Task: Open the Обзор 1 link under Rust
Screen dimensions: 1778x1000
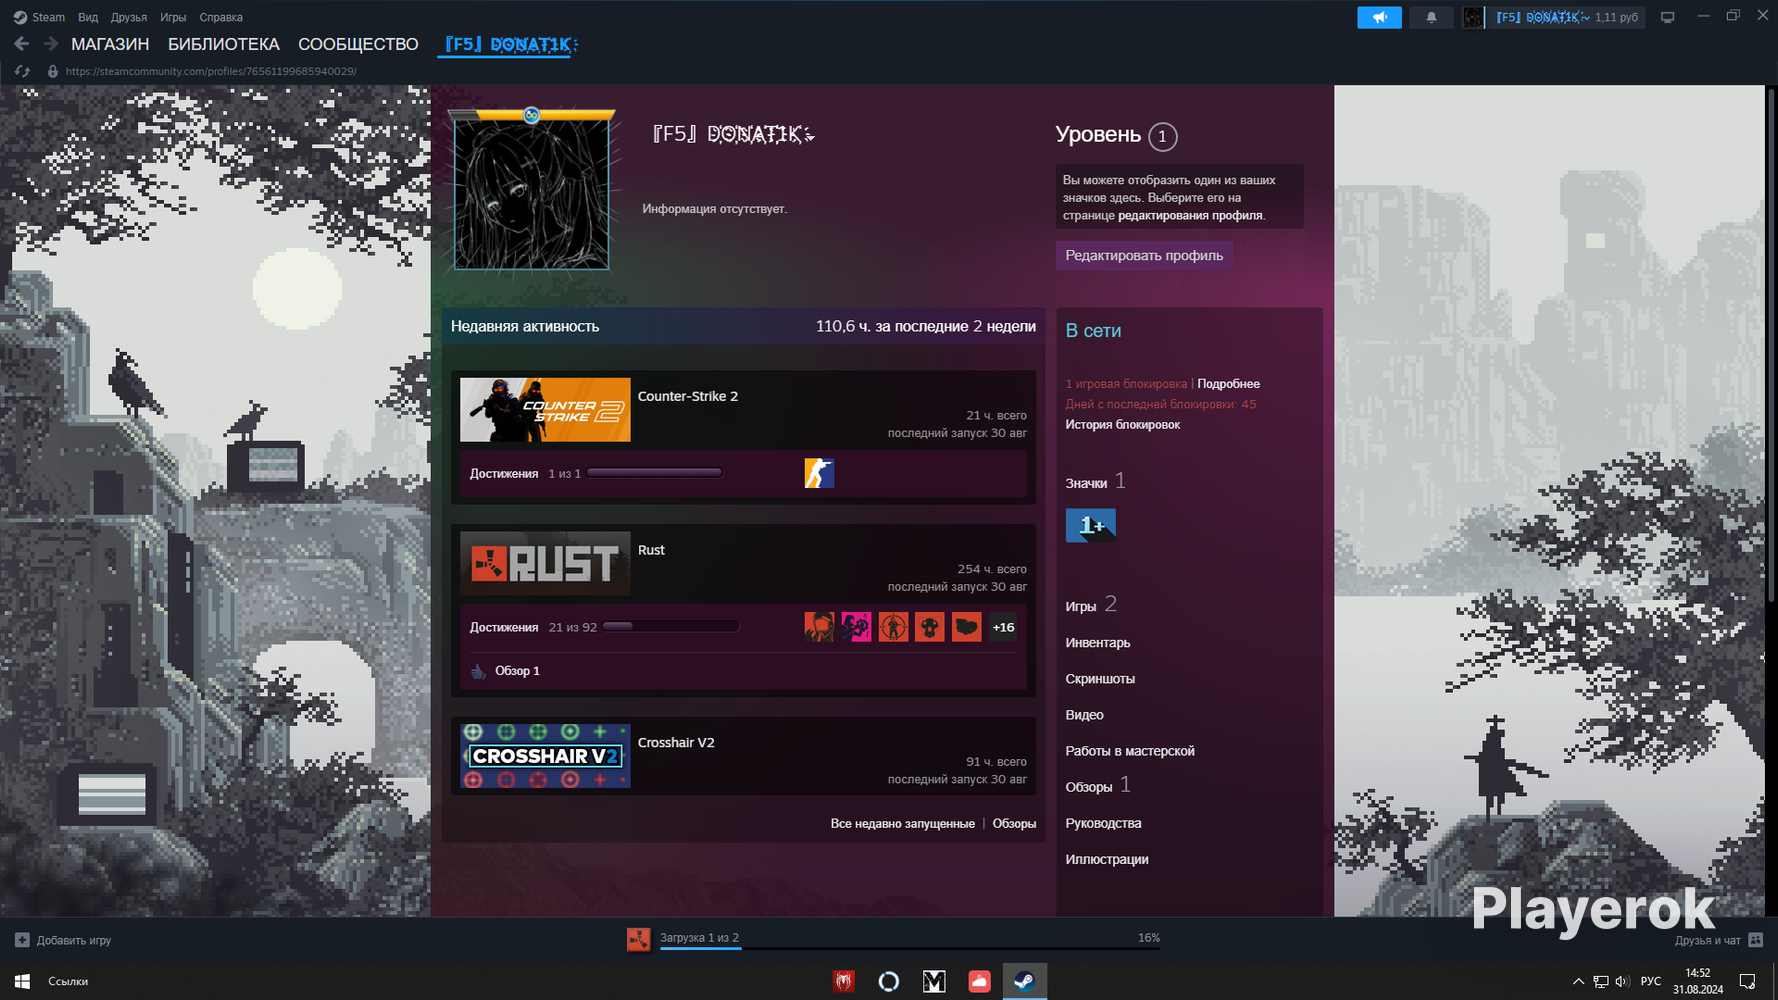Action: tap(517, 671)
